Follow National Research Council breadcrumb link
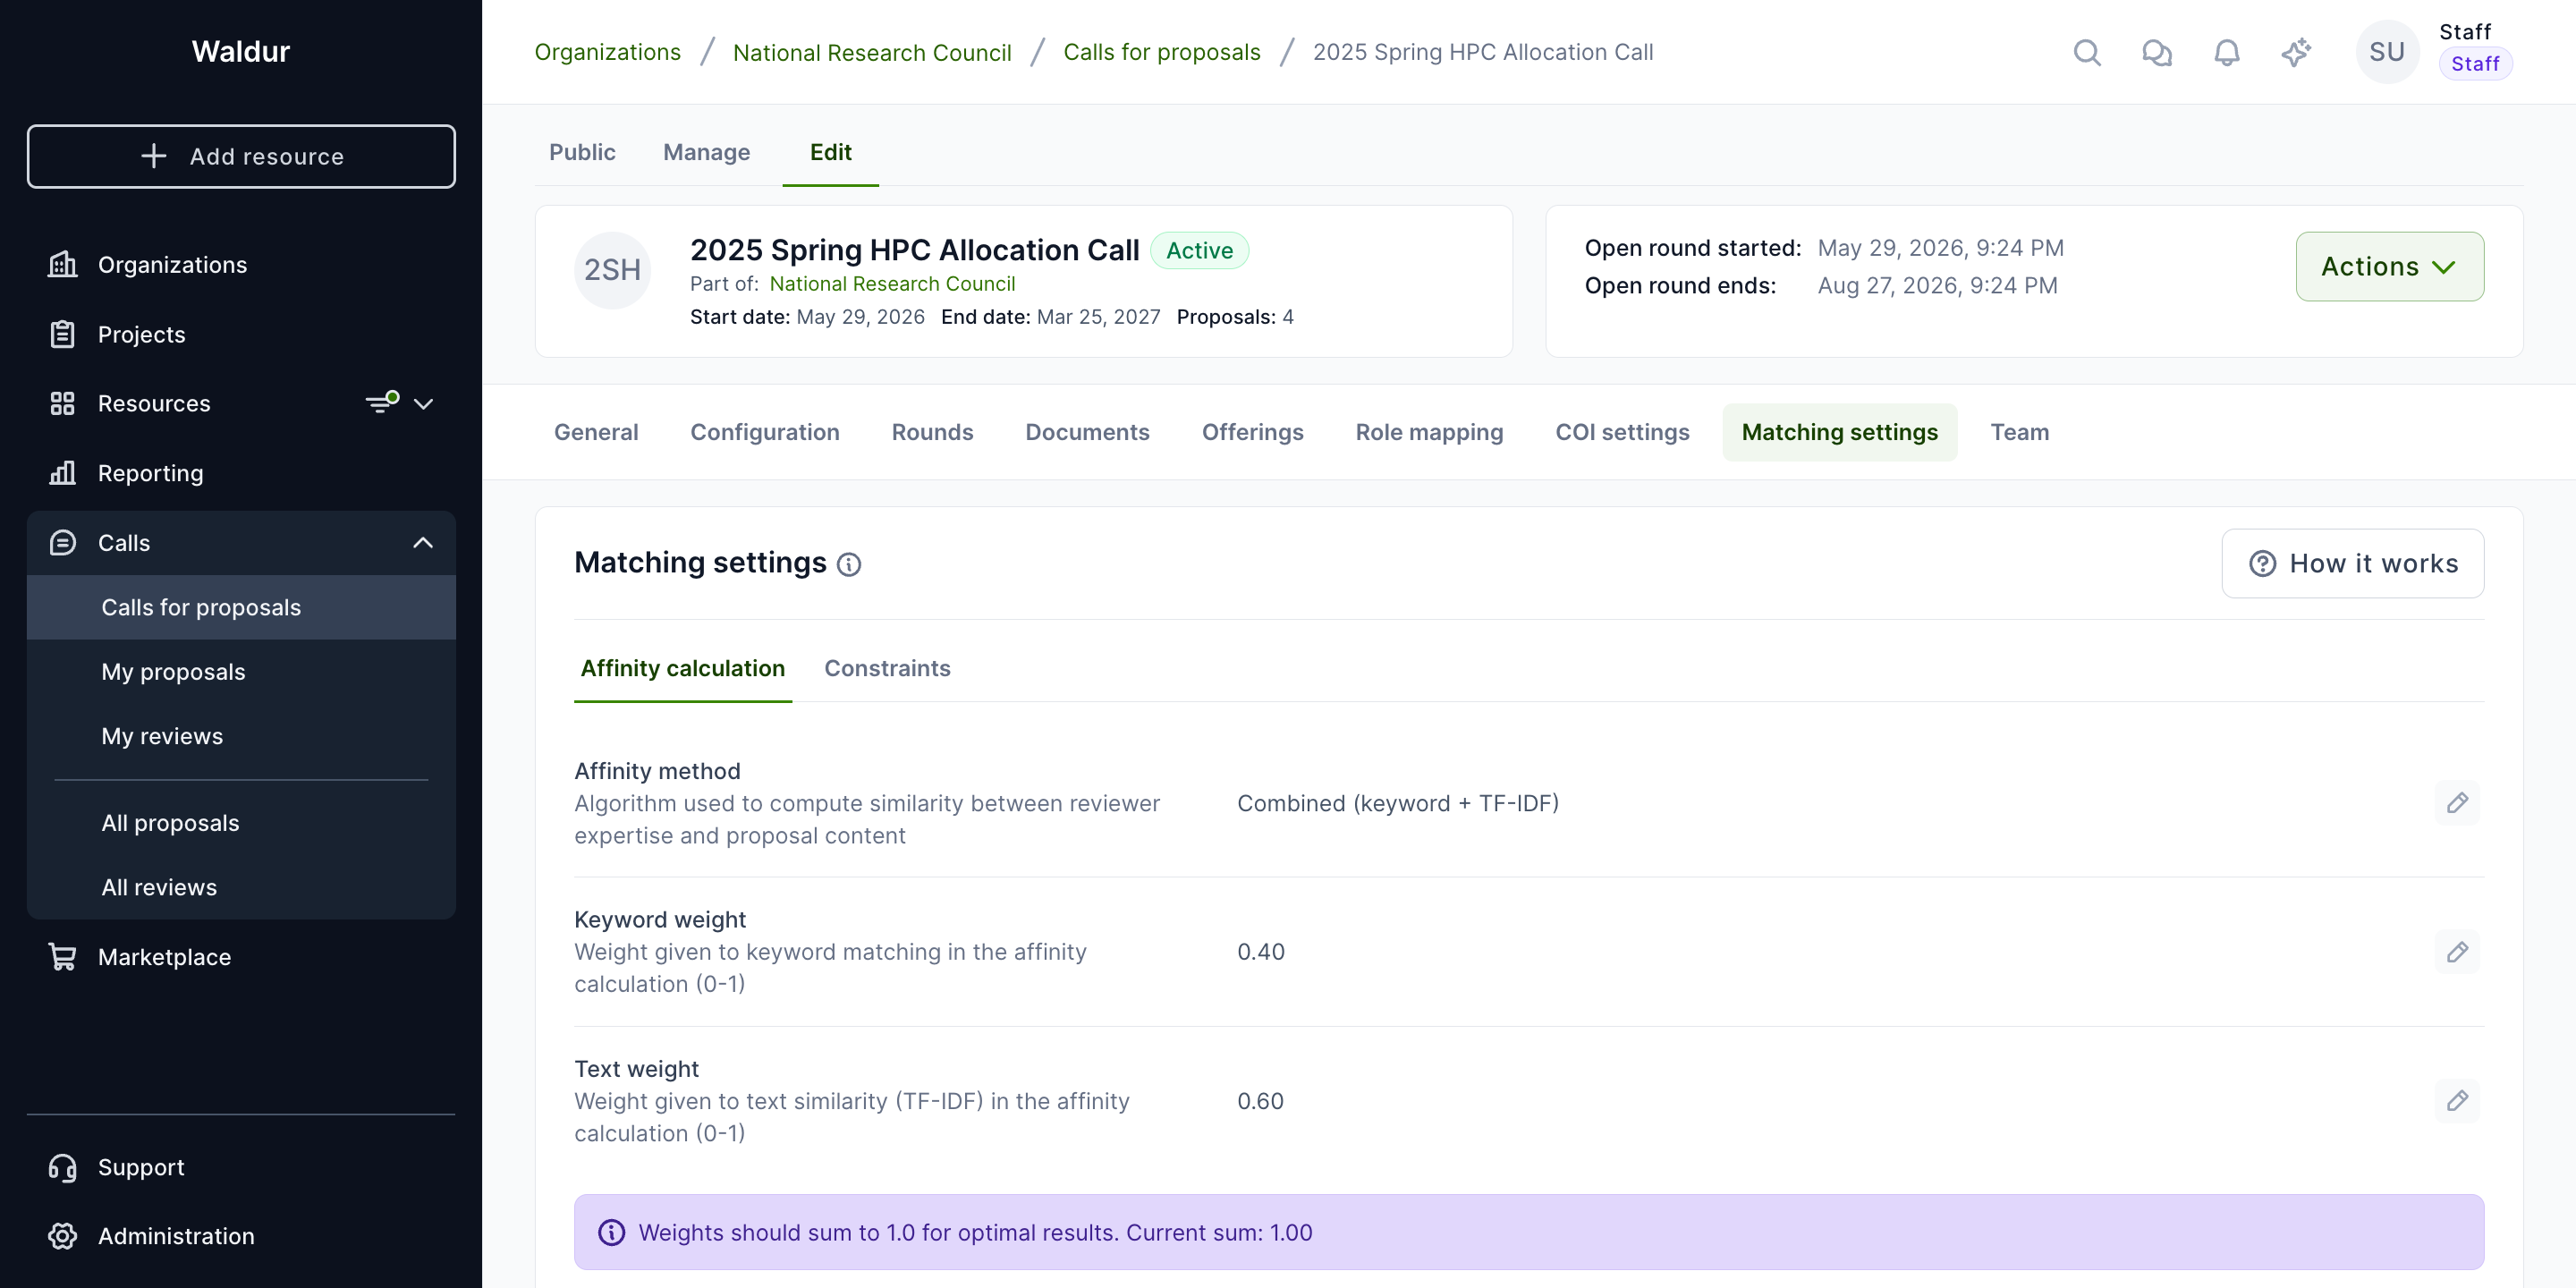The image size is (2576, 1288). [872, 52]
